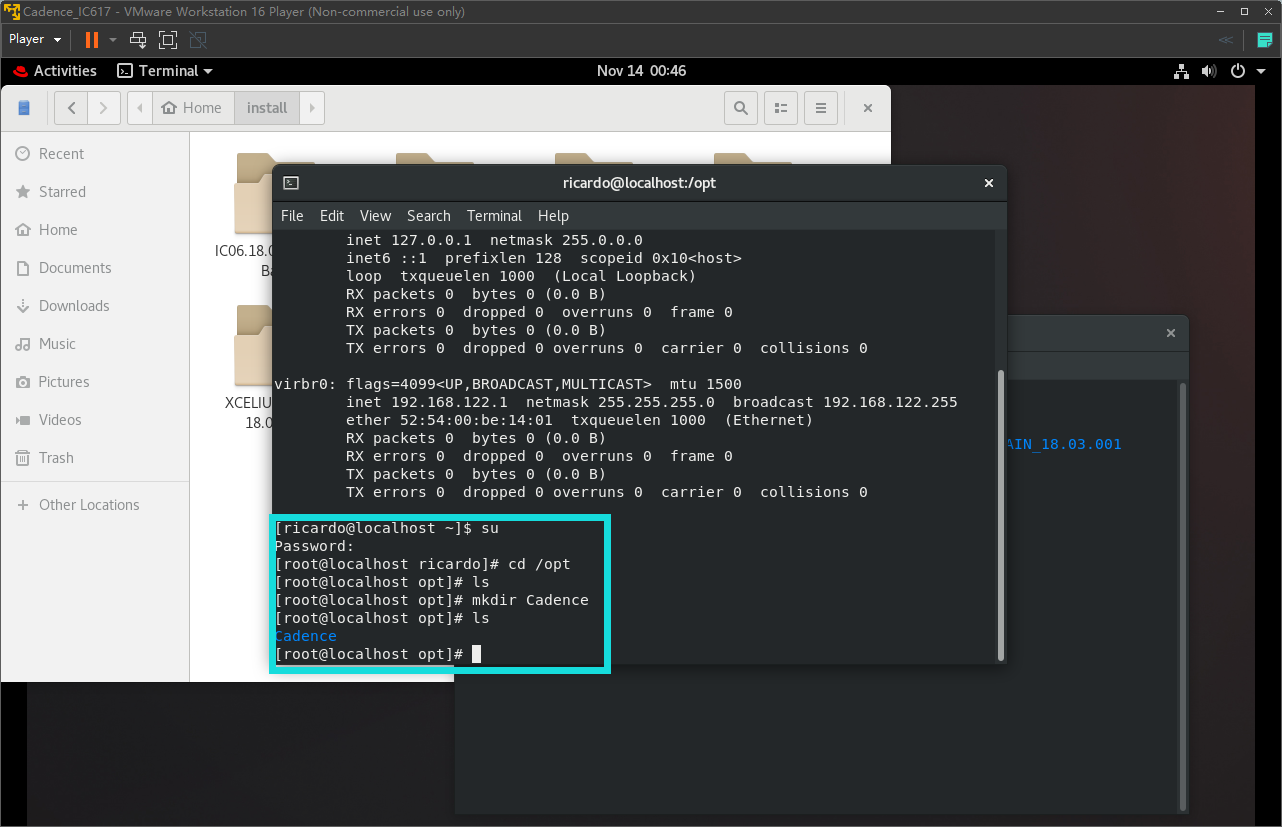Pause the virtual machine in VMware
Screen dimensions: 1282x827
92,40
